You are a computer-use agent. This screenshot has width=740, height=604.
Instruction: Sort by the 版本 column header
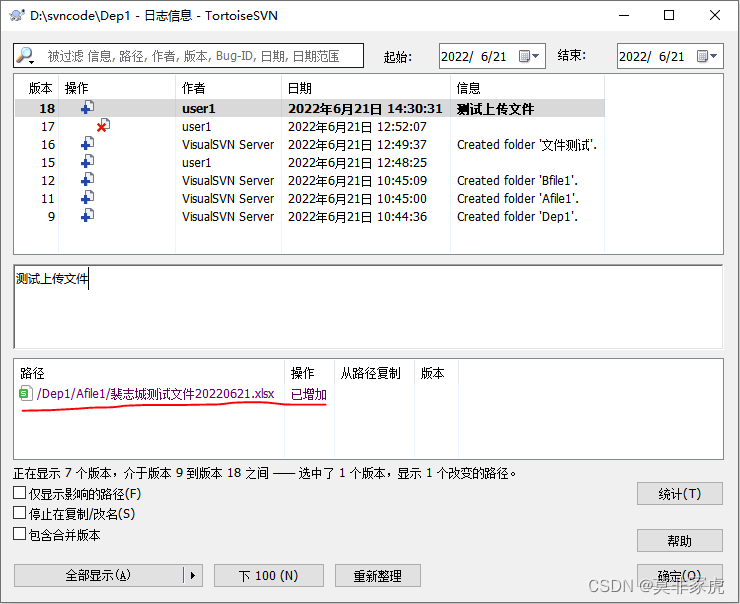click(36, 88)
